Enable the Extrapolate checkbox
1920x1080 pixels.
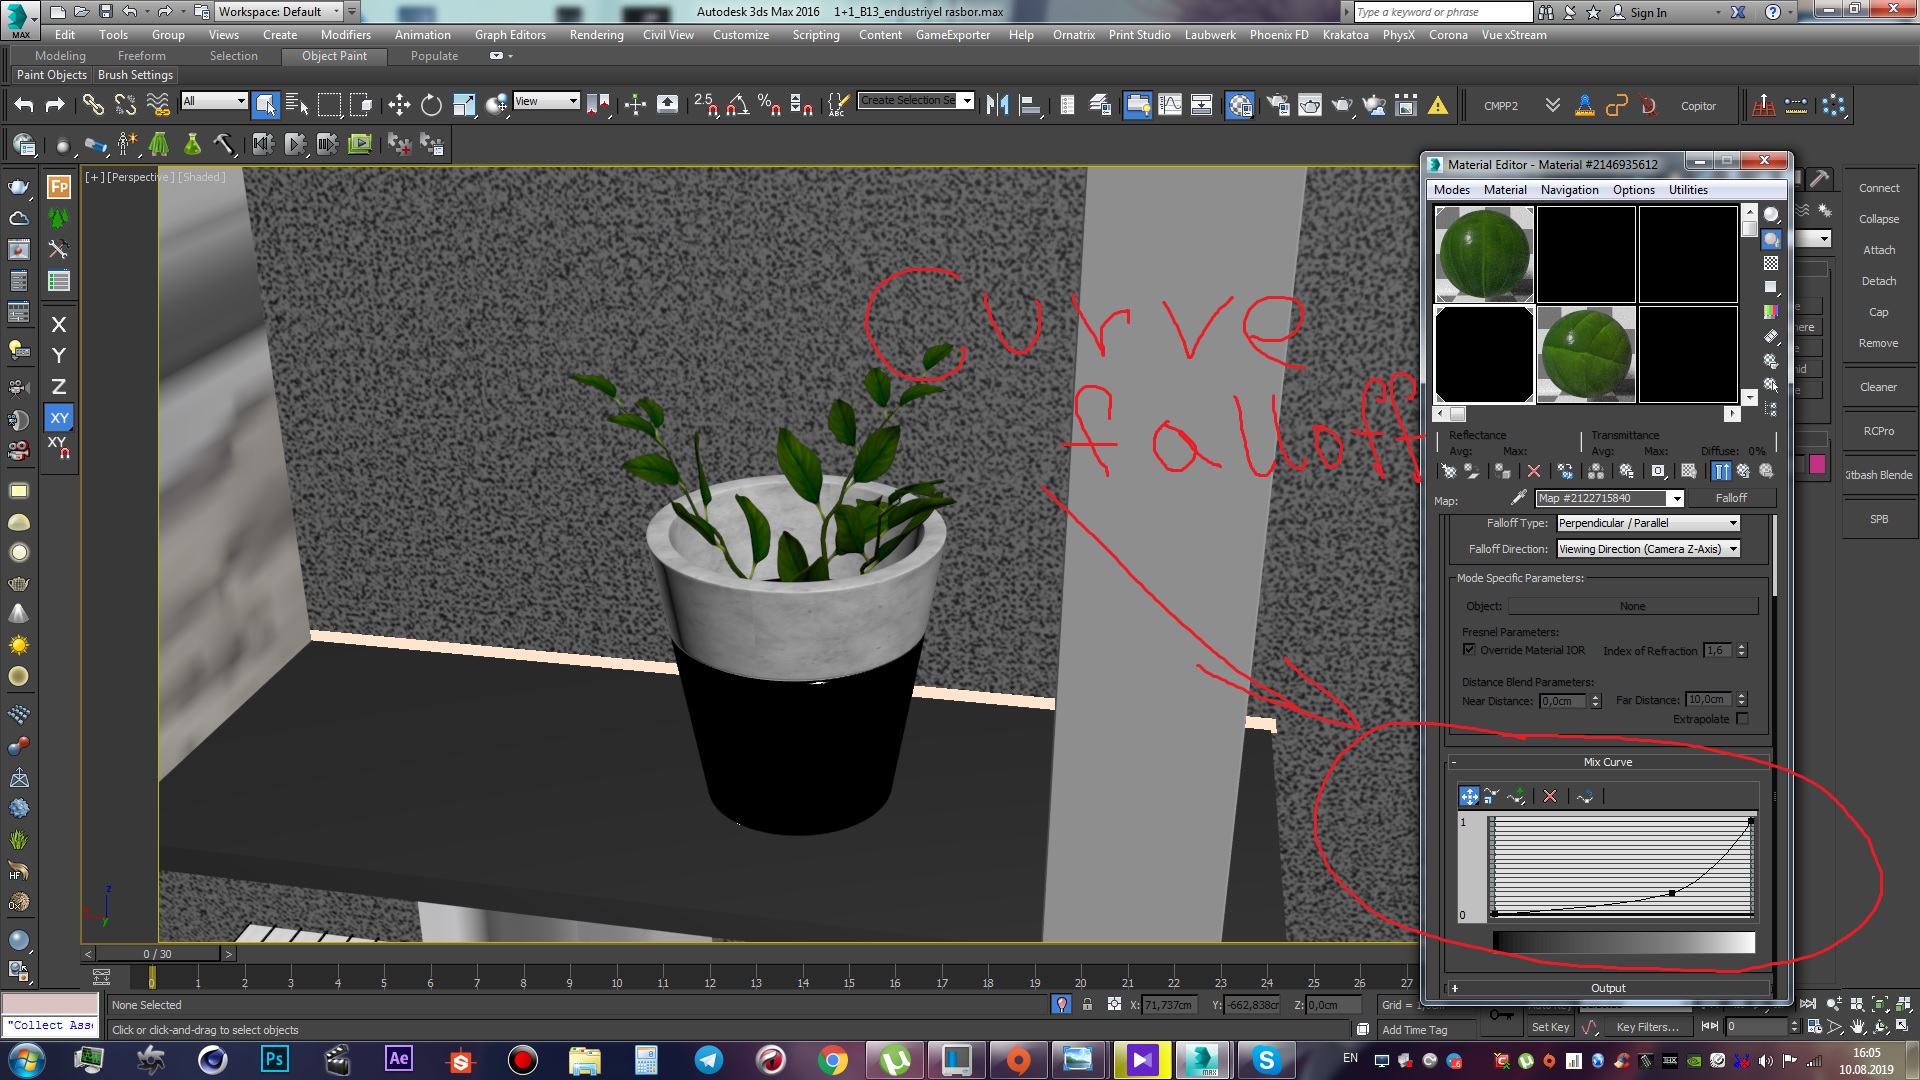click(1742, 719)
